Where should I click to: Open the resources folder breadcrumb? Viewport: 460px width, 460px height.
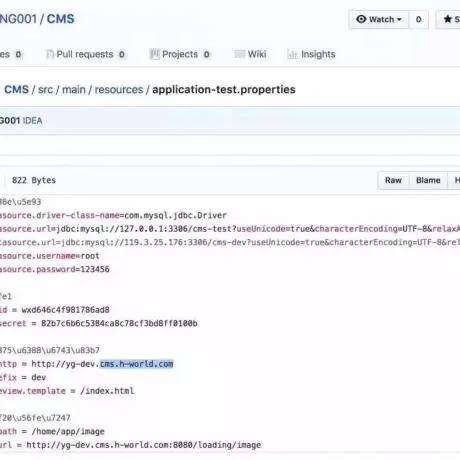(x=119, y=90)
